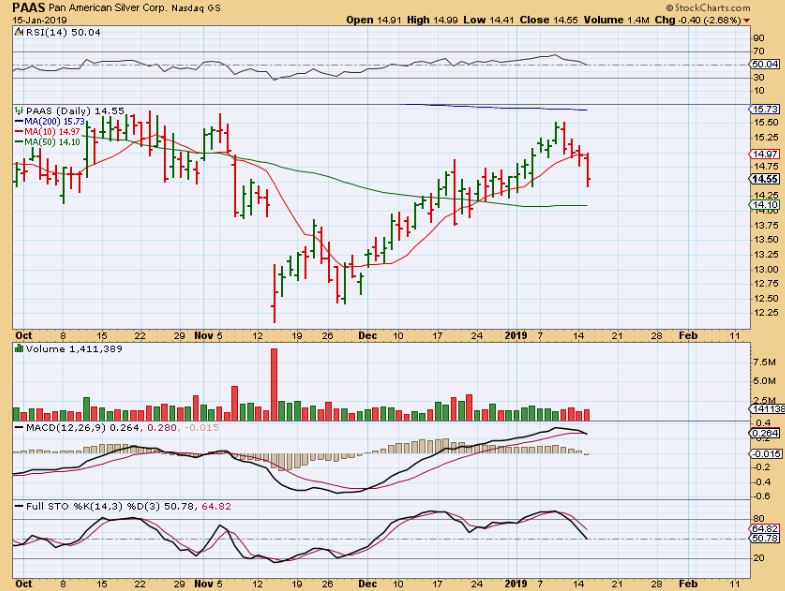Click the 14.10 price tag on right axis

(x=764, y=204)
